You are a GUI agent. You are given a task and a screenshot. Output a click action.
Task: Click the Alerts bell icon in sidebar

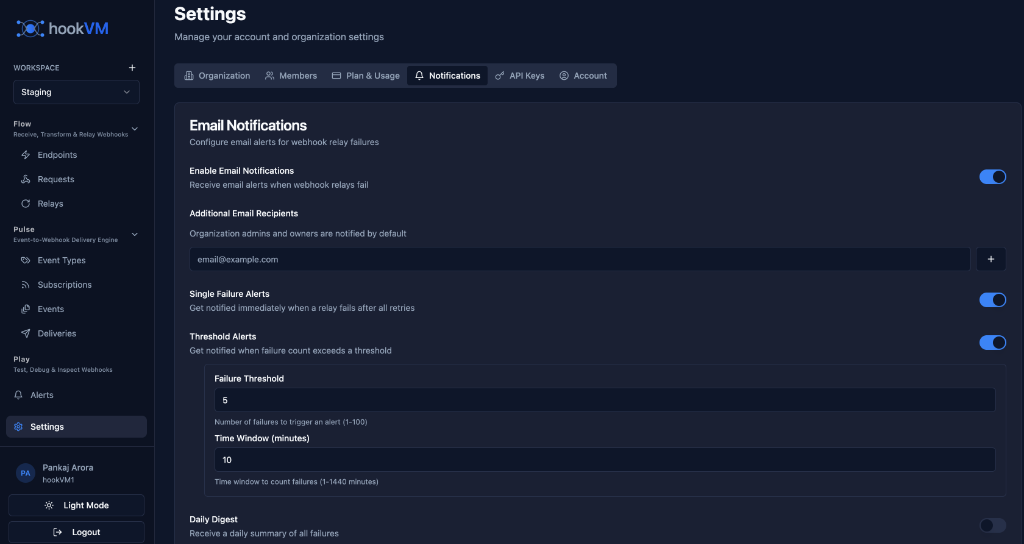click(x=18, y=395)
